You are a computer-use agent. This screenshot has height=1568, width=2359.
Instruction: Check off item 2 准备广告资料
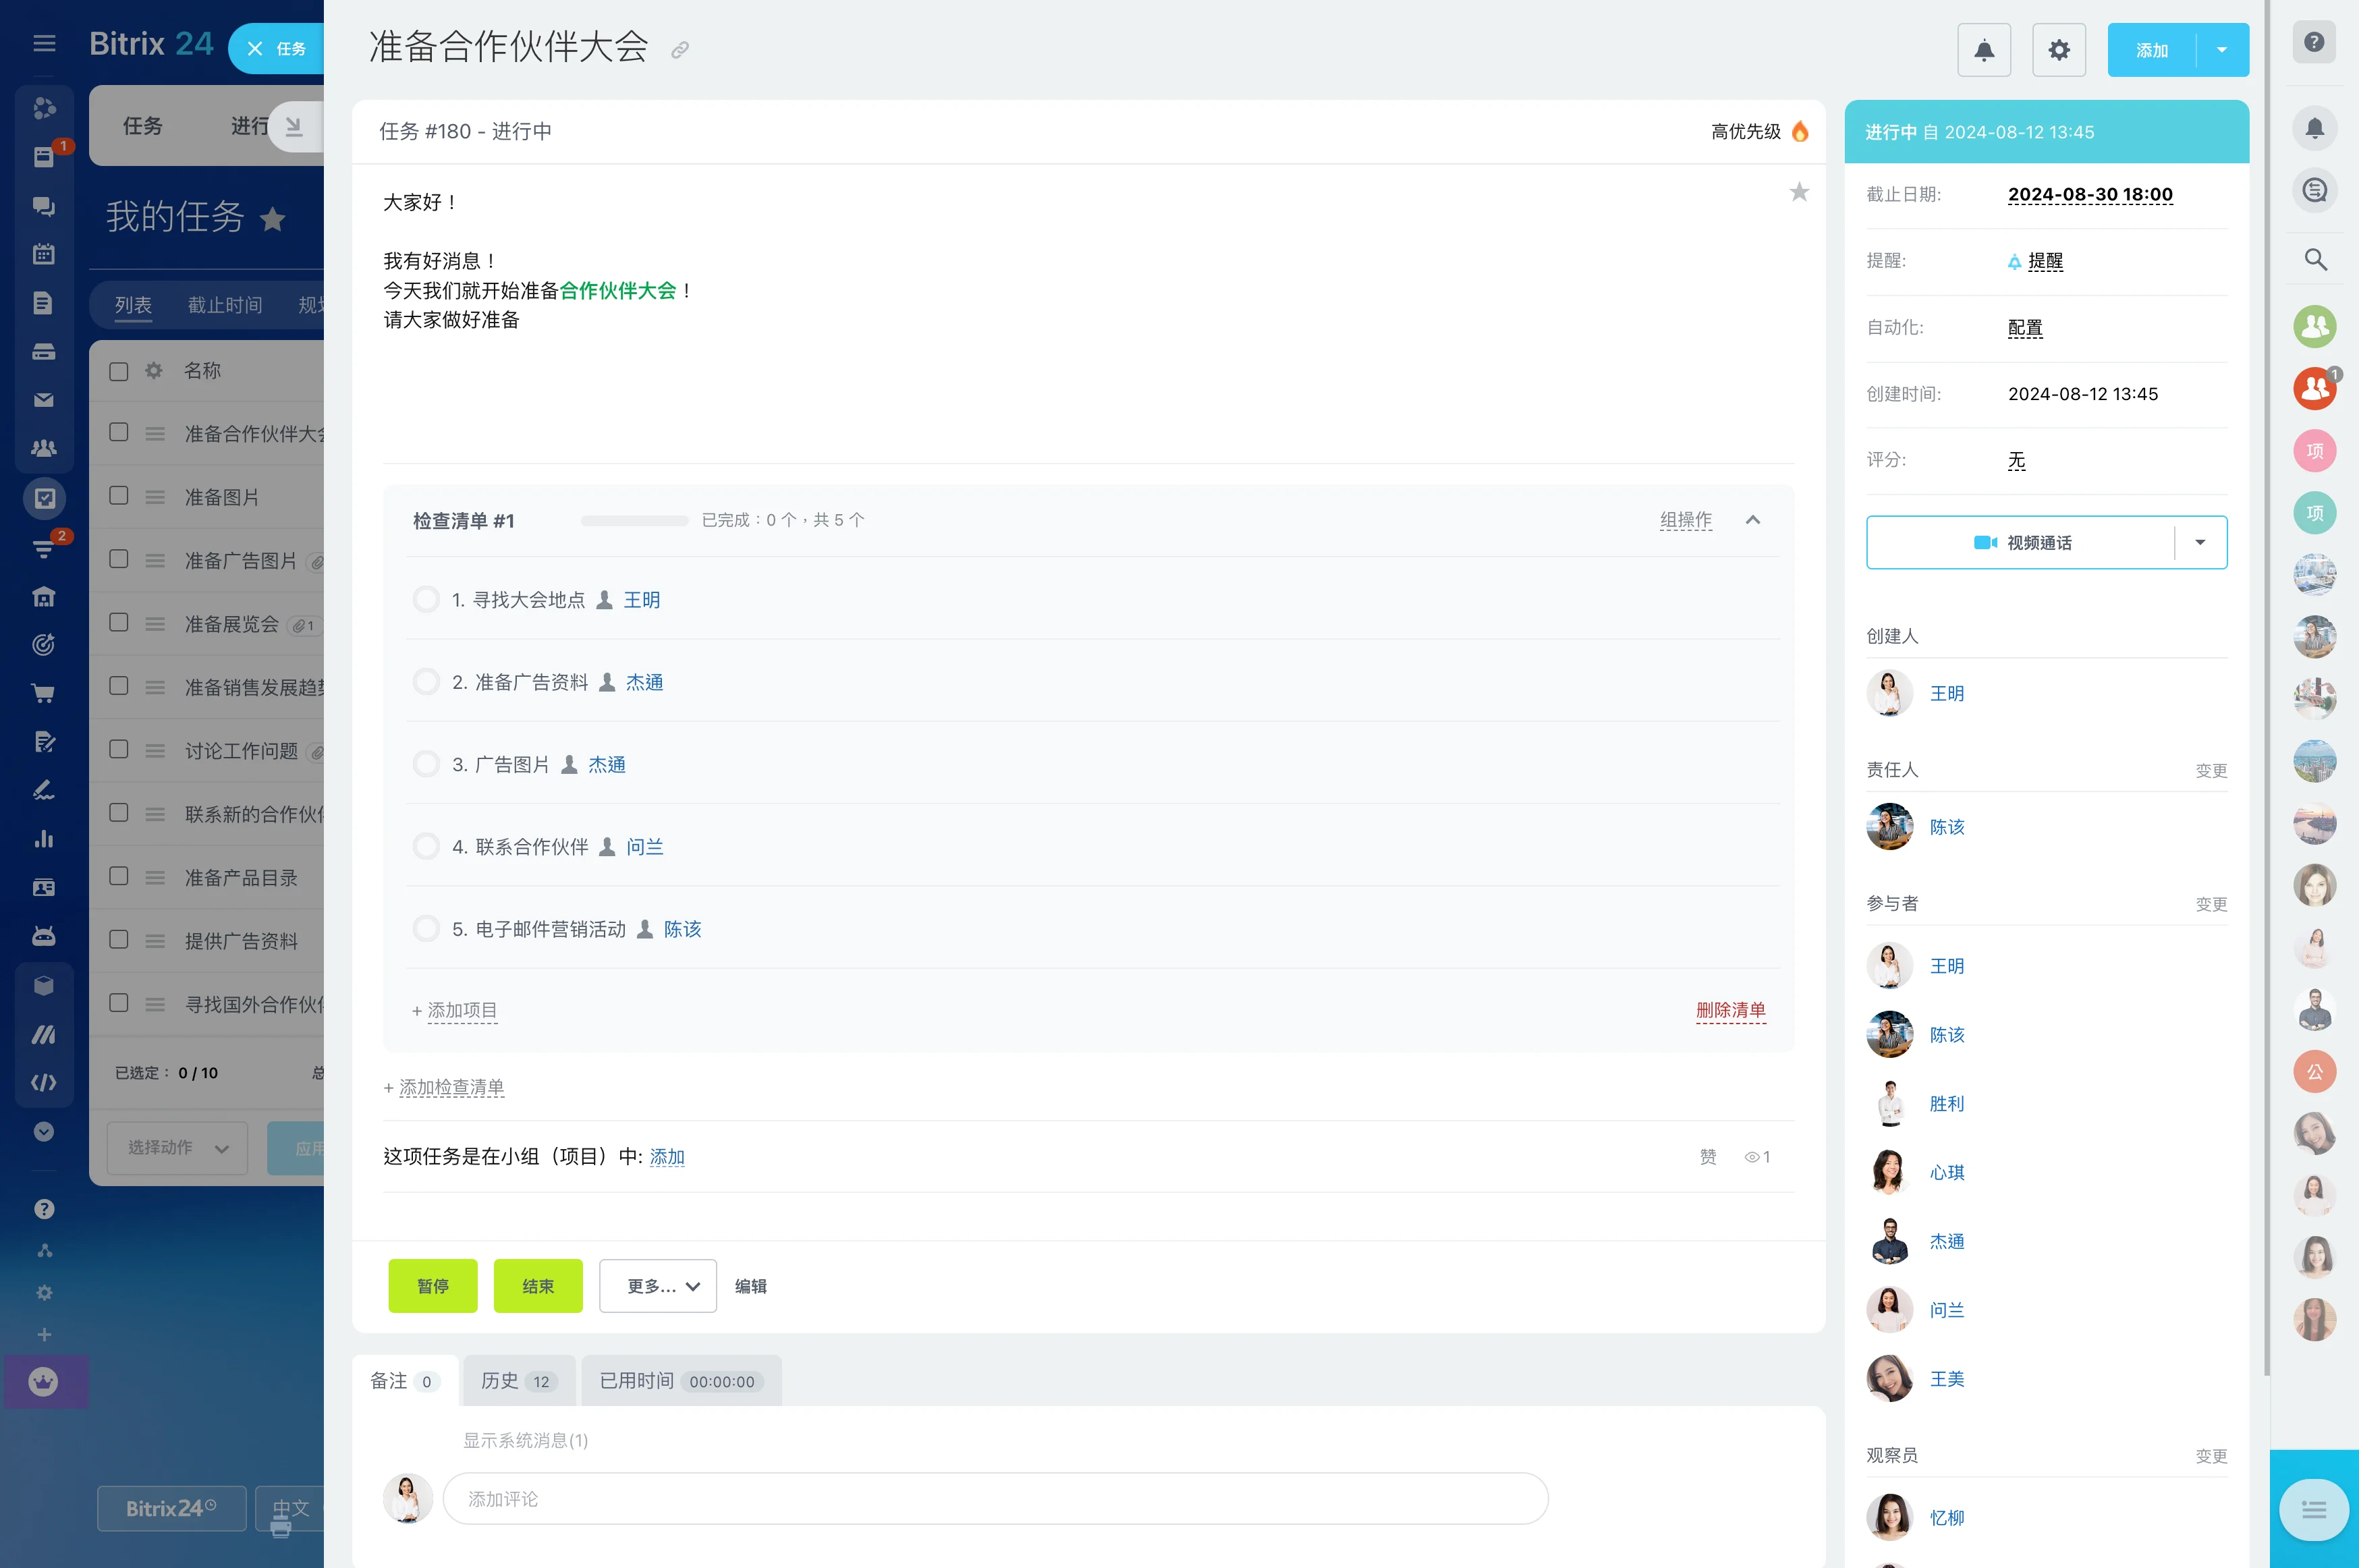(x=426, y=682)
